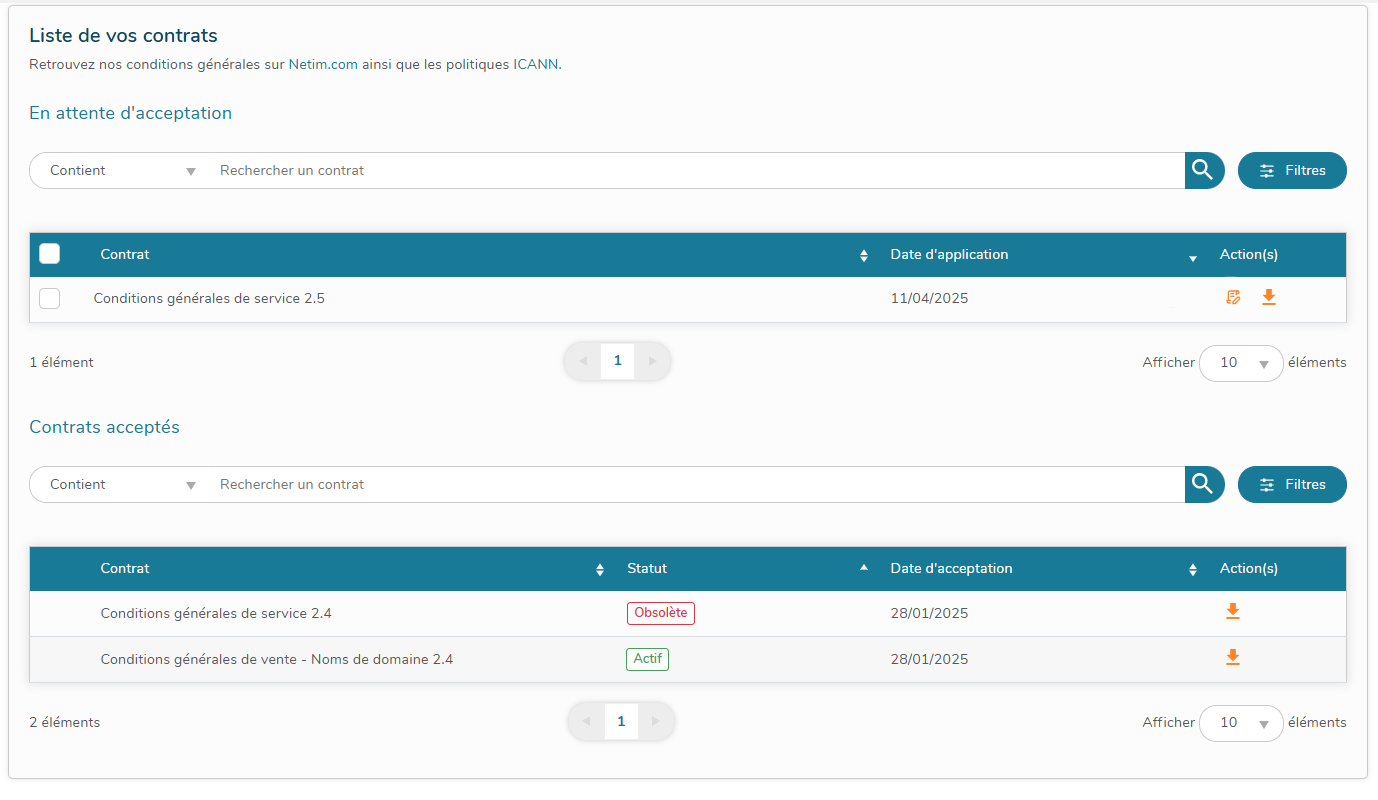
Task: Expand the page size dropdown for pending contracts
Action: point(1240,363)
